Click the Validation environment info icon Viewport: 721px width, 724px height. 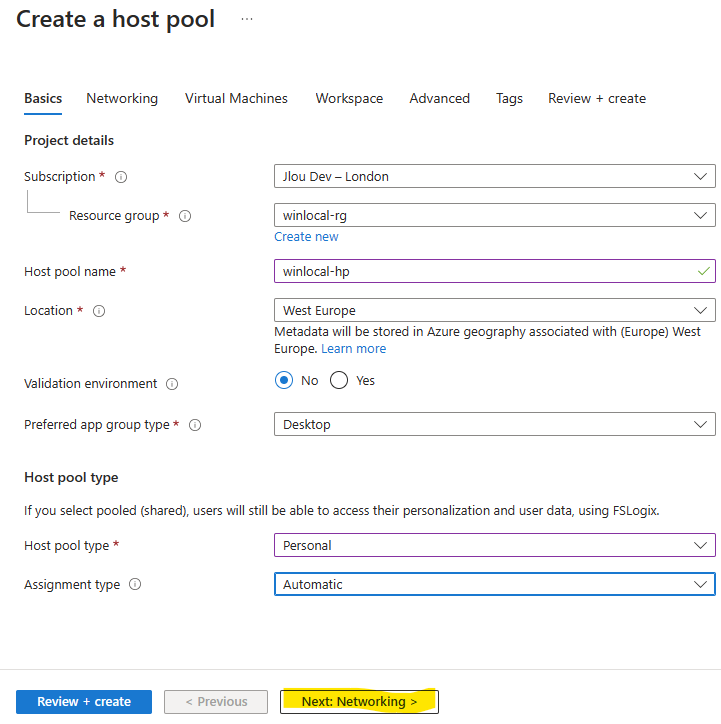(x=172, y=384)
